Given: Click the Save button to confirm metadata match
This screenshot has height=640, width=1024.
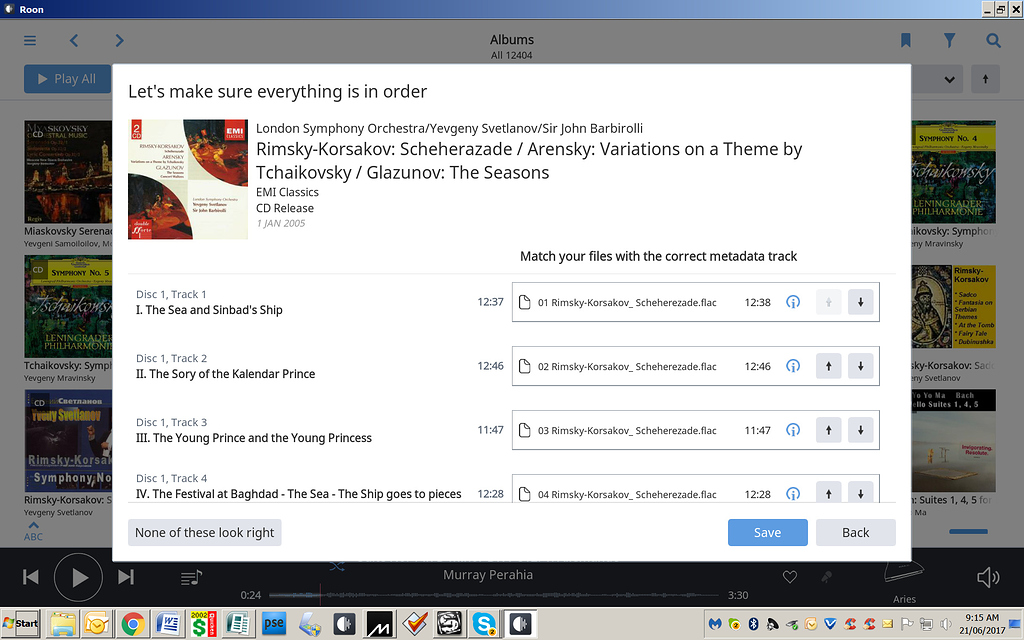Looking at the screenshot, I should click(767, 532).
